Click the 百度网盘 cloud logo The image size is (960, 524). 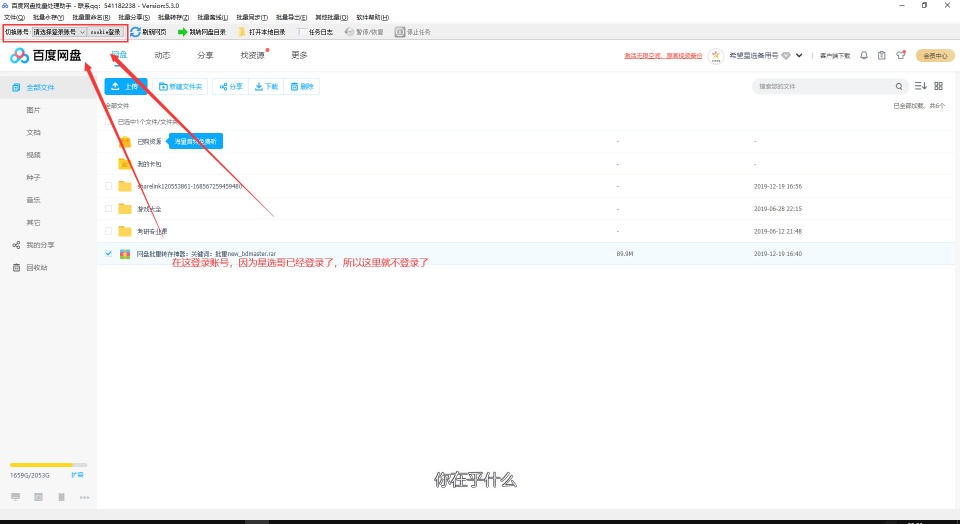click(20, 56)
